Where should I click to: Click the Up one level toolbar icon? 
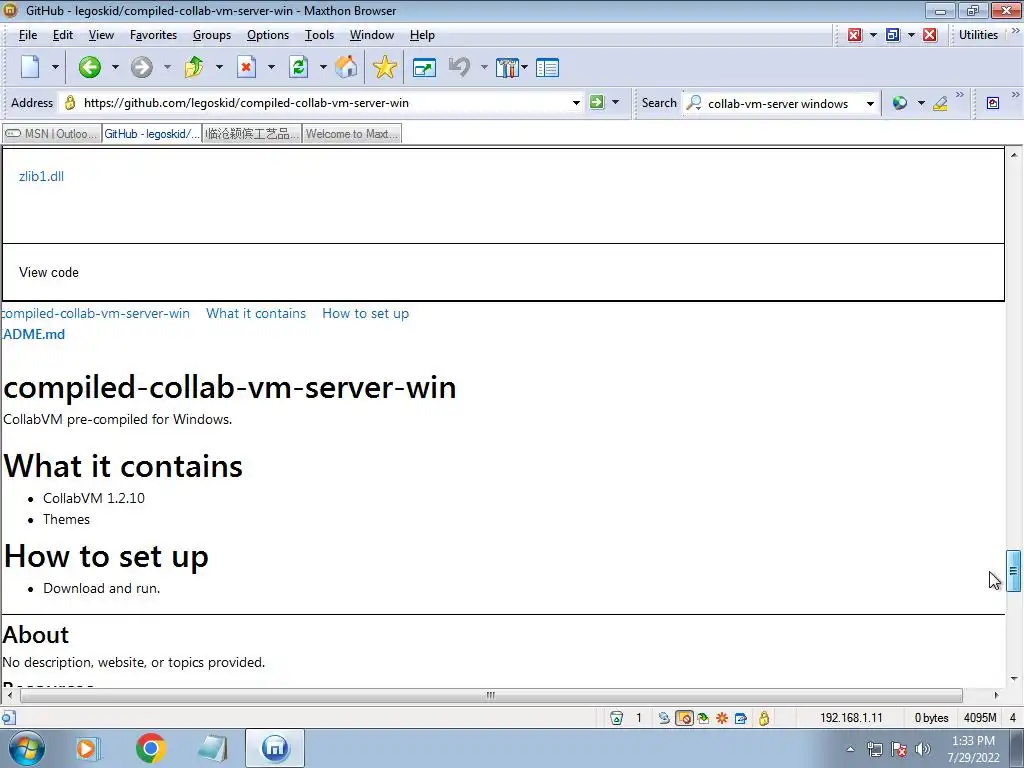tap(194, 67)
